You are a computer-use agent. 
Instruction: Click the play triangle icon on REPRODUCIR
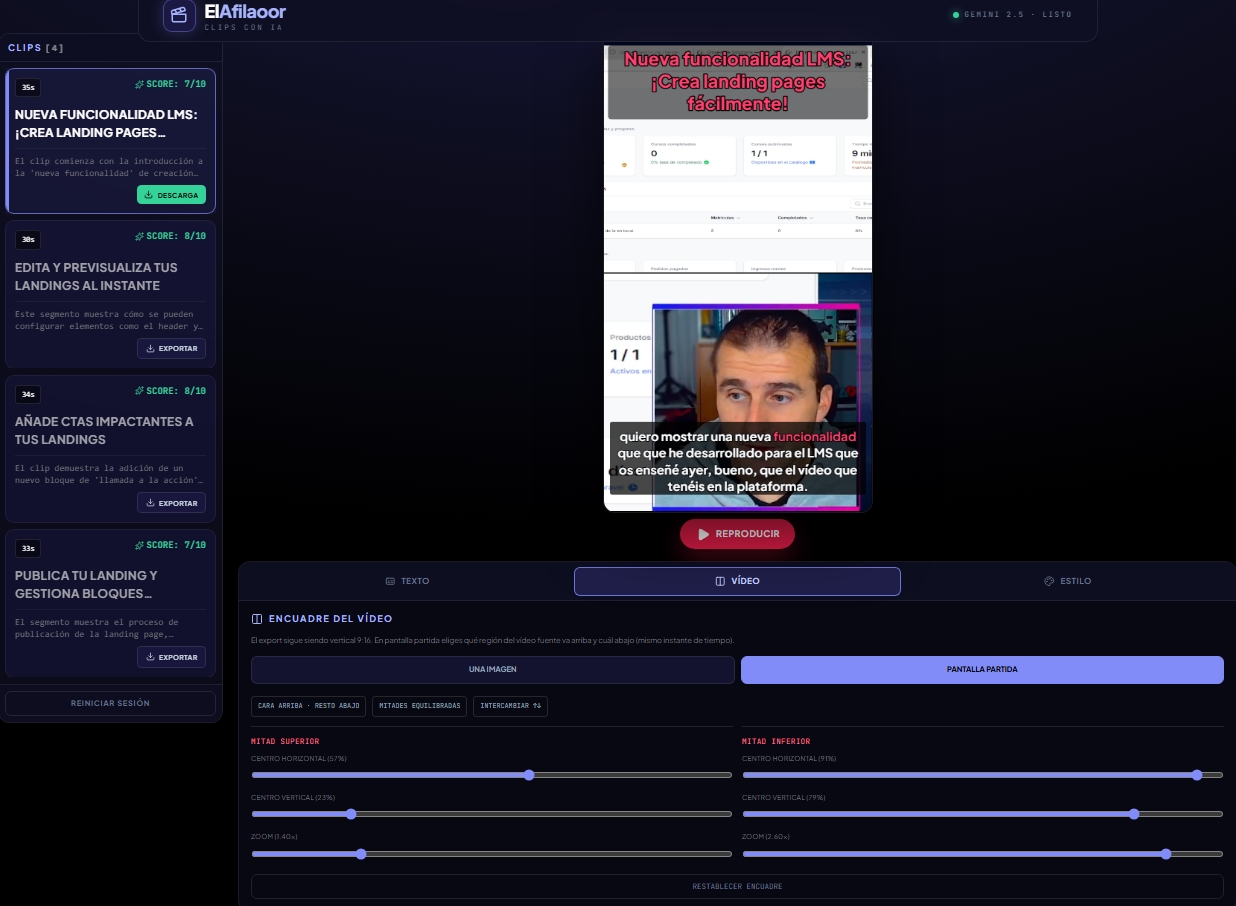coord(703,534)
